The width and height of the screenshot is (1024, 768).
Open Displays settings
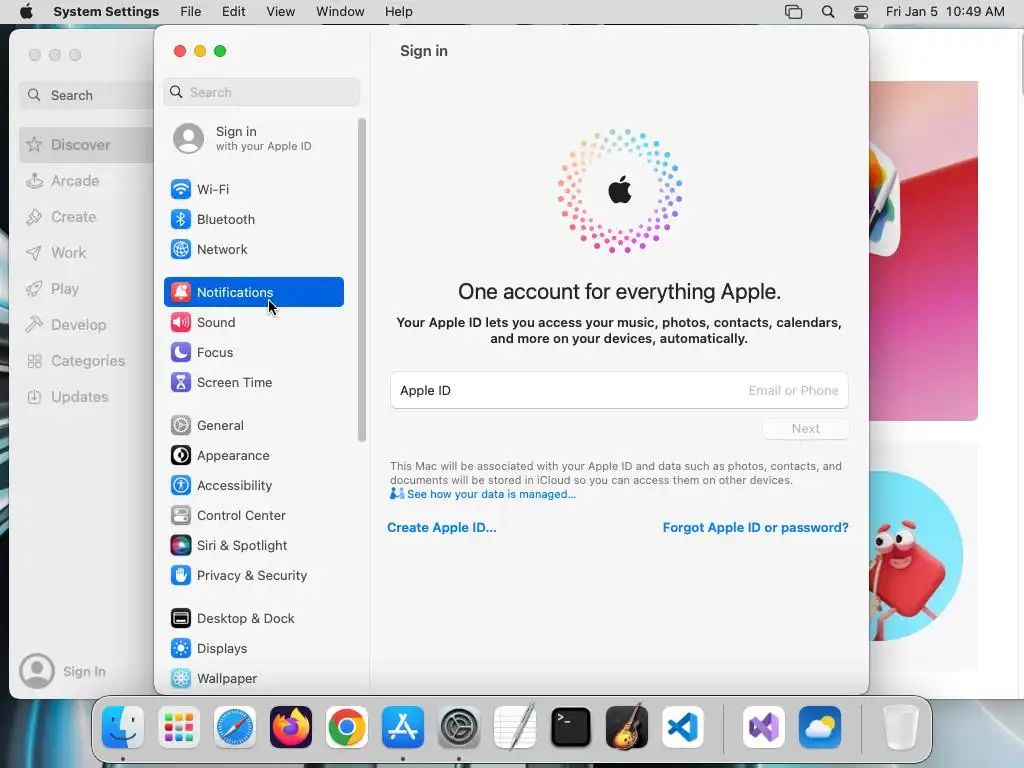(x=253, y=648)
